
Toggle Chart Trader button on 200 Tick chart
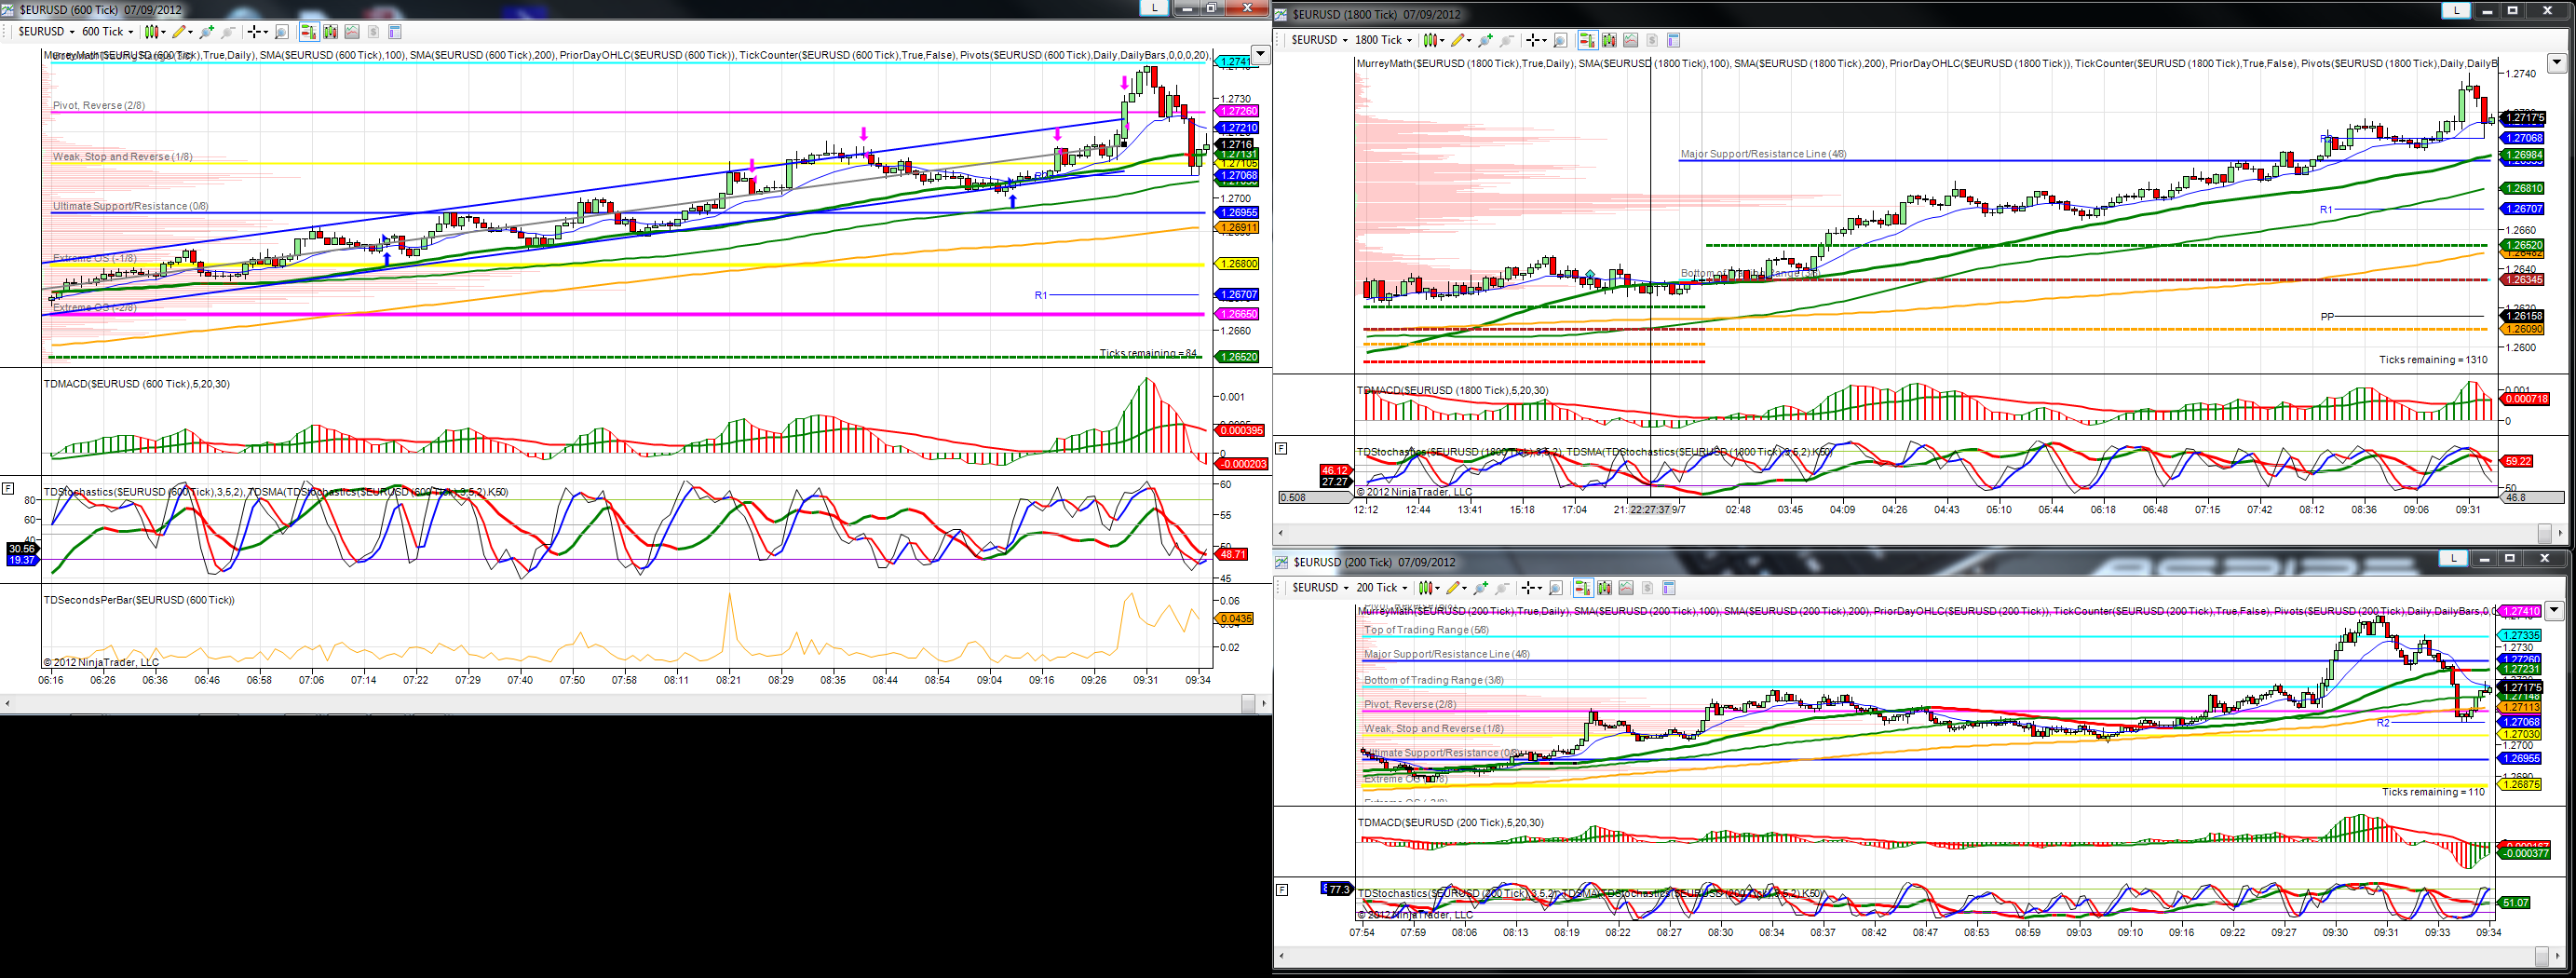coord(1583,588)
